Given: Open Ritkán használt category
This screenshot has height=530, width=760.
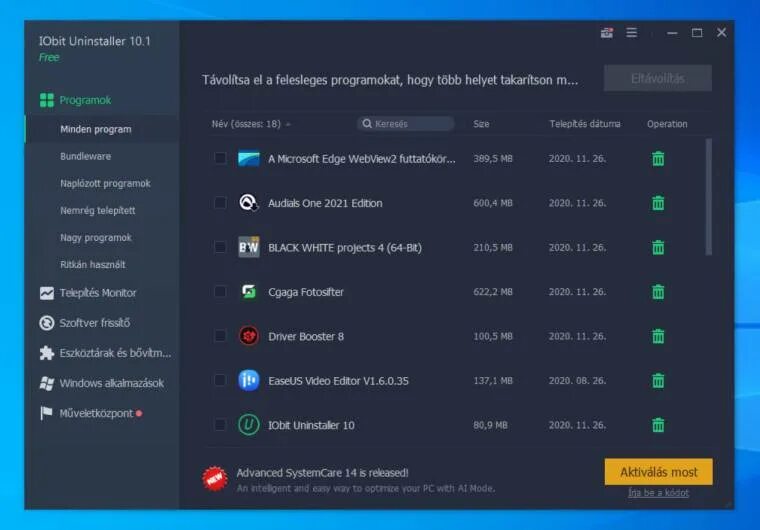Looking at the screenshot, I should (93, 265).
